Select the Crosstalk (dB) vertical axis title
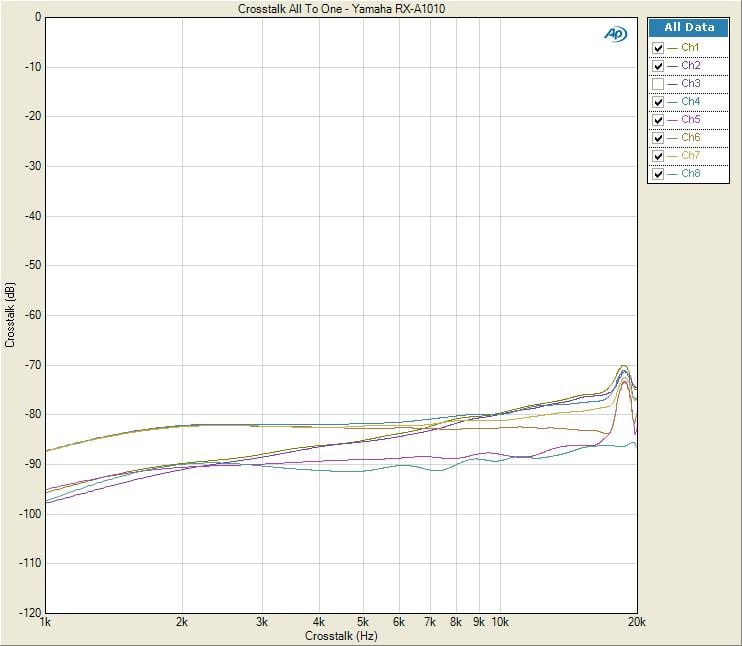742x646 pixels. tap(10, 314)
